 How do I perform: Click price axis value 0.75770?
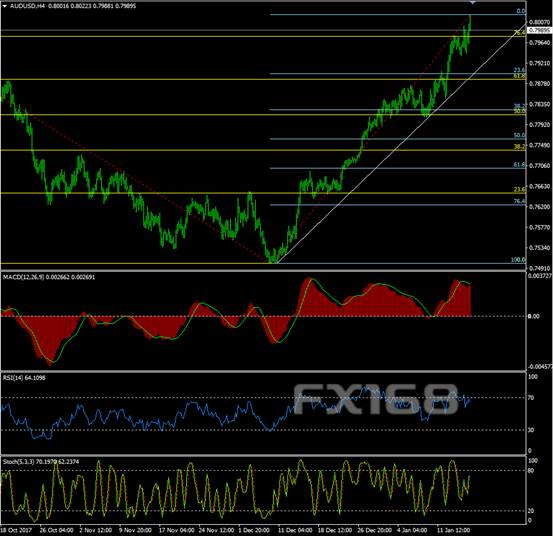pyautogui.click(x=540, y=227)
